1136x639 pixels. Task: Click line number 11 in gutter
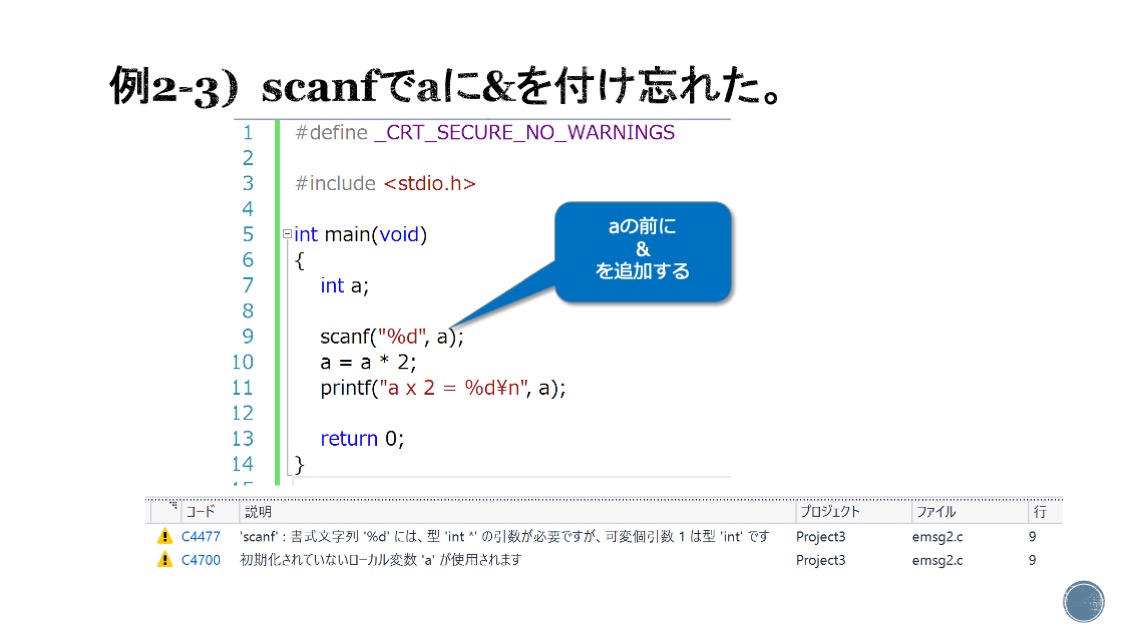click(x=243, y=388)
